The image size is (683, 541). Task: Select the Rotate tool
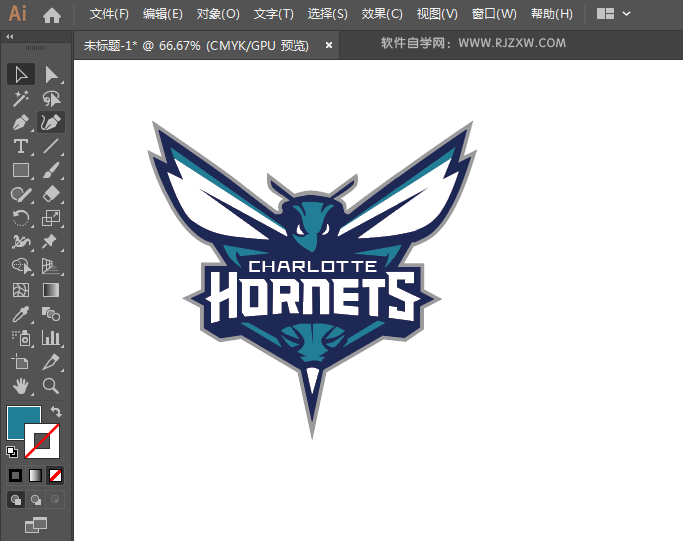[20, 218]
